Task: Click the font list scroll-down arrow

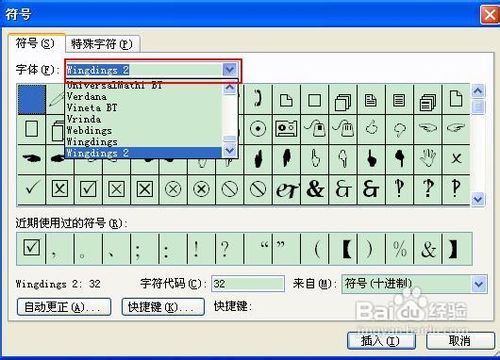Action: click(x=230, y=151)
